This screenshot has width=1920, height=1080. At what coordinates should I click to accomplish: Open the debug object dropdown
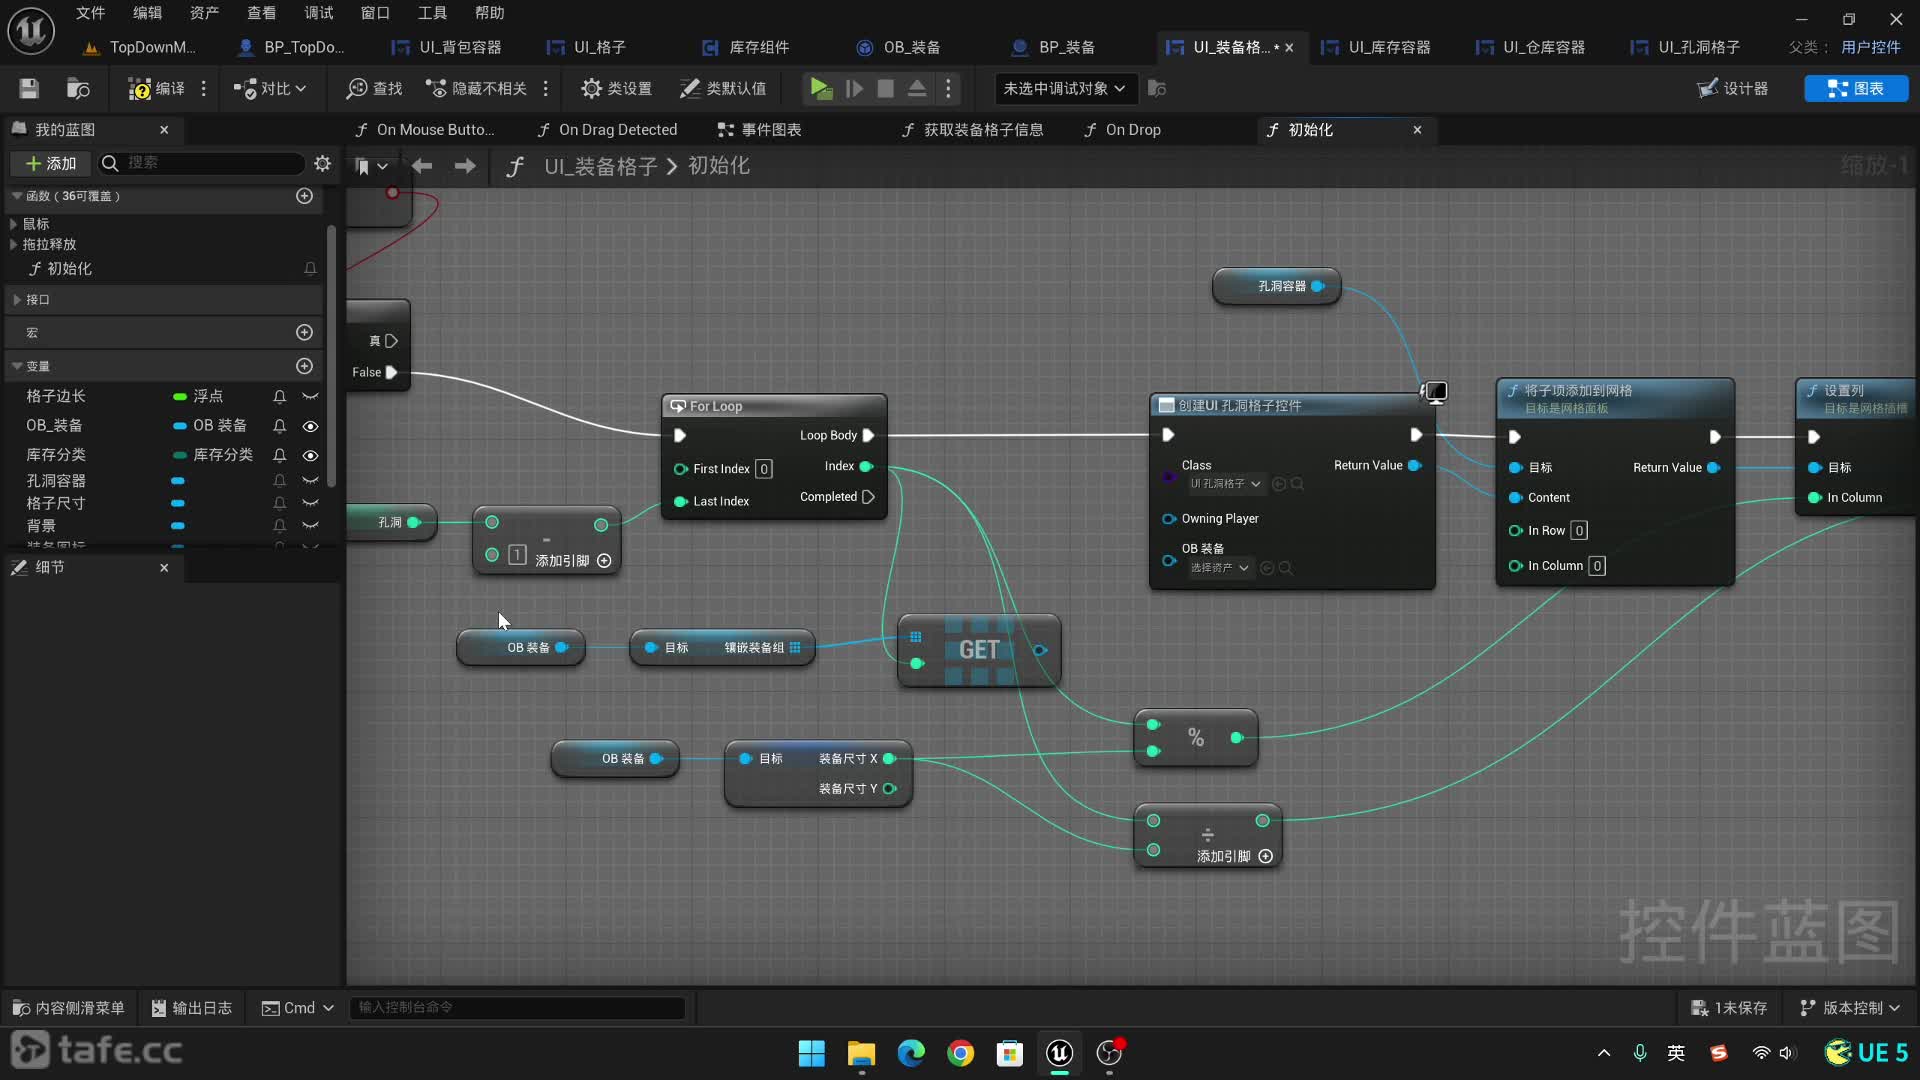(1064, 88)
